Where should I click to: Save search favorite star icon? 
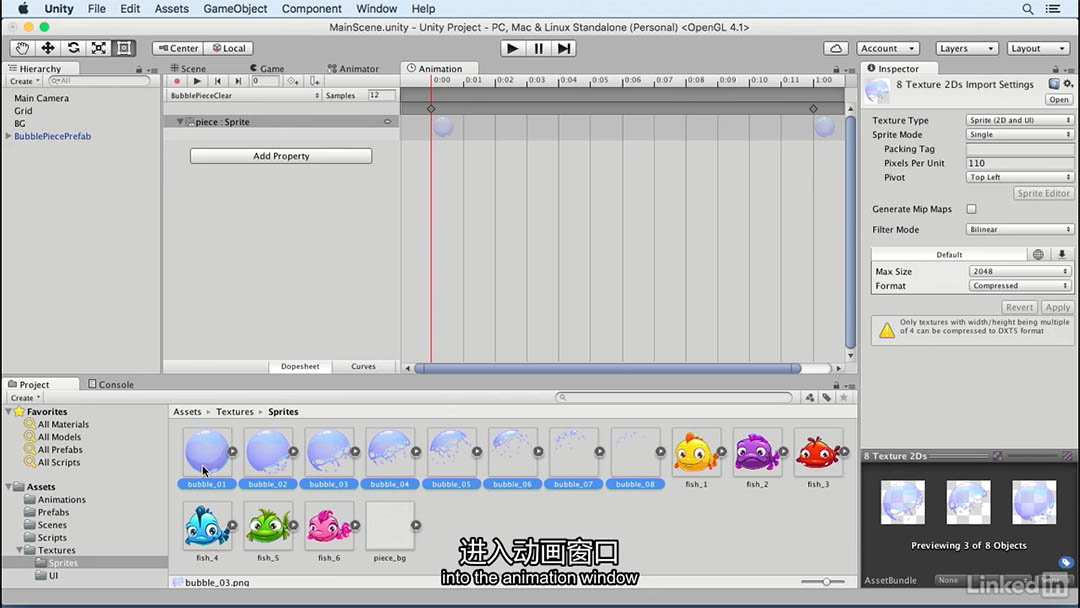coord(844,397)
